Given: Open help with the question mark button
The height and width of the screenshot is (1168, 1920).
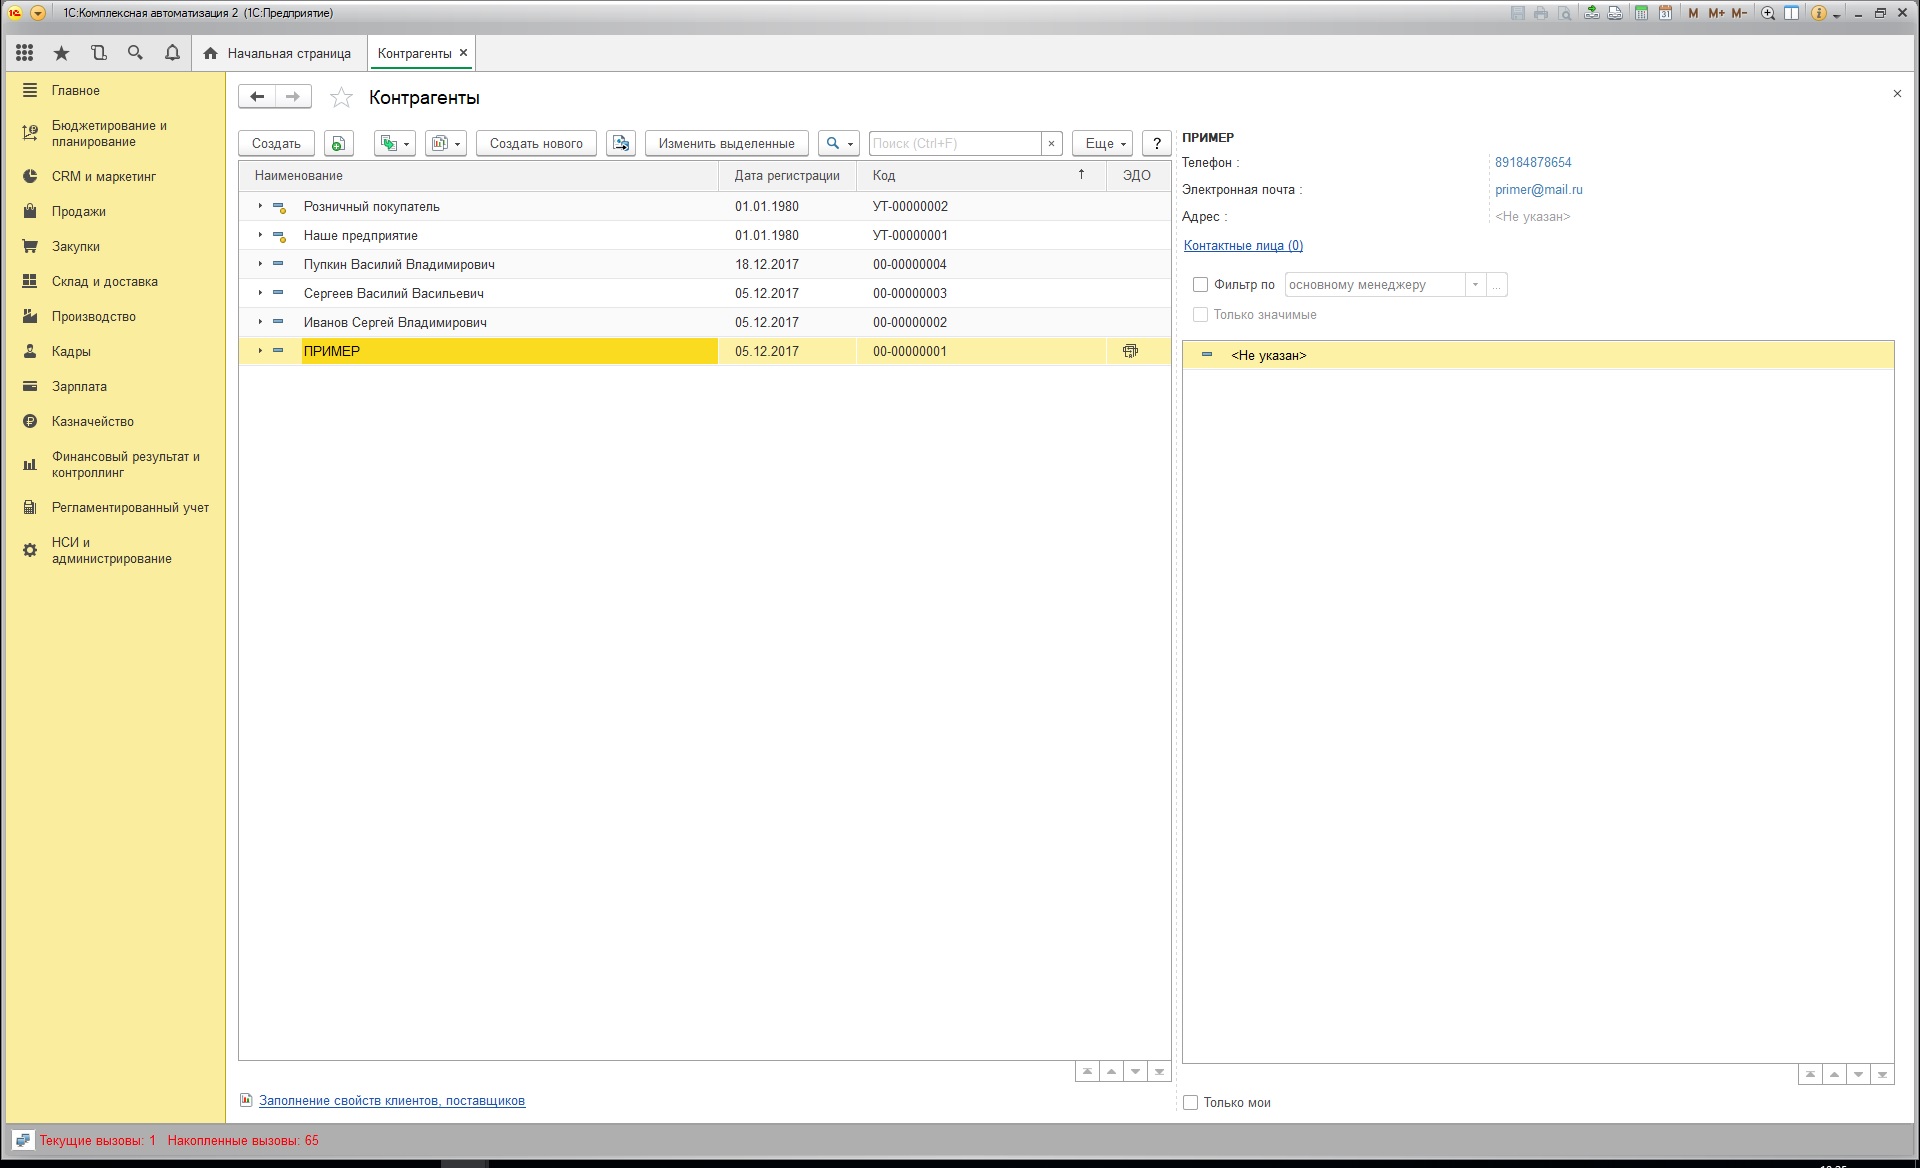Looking at the screenshot, I should tap(1157, 143).
